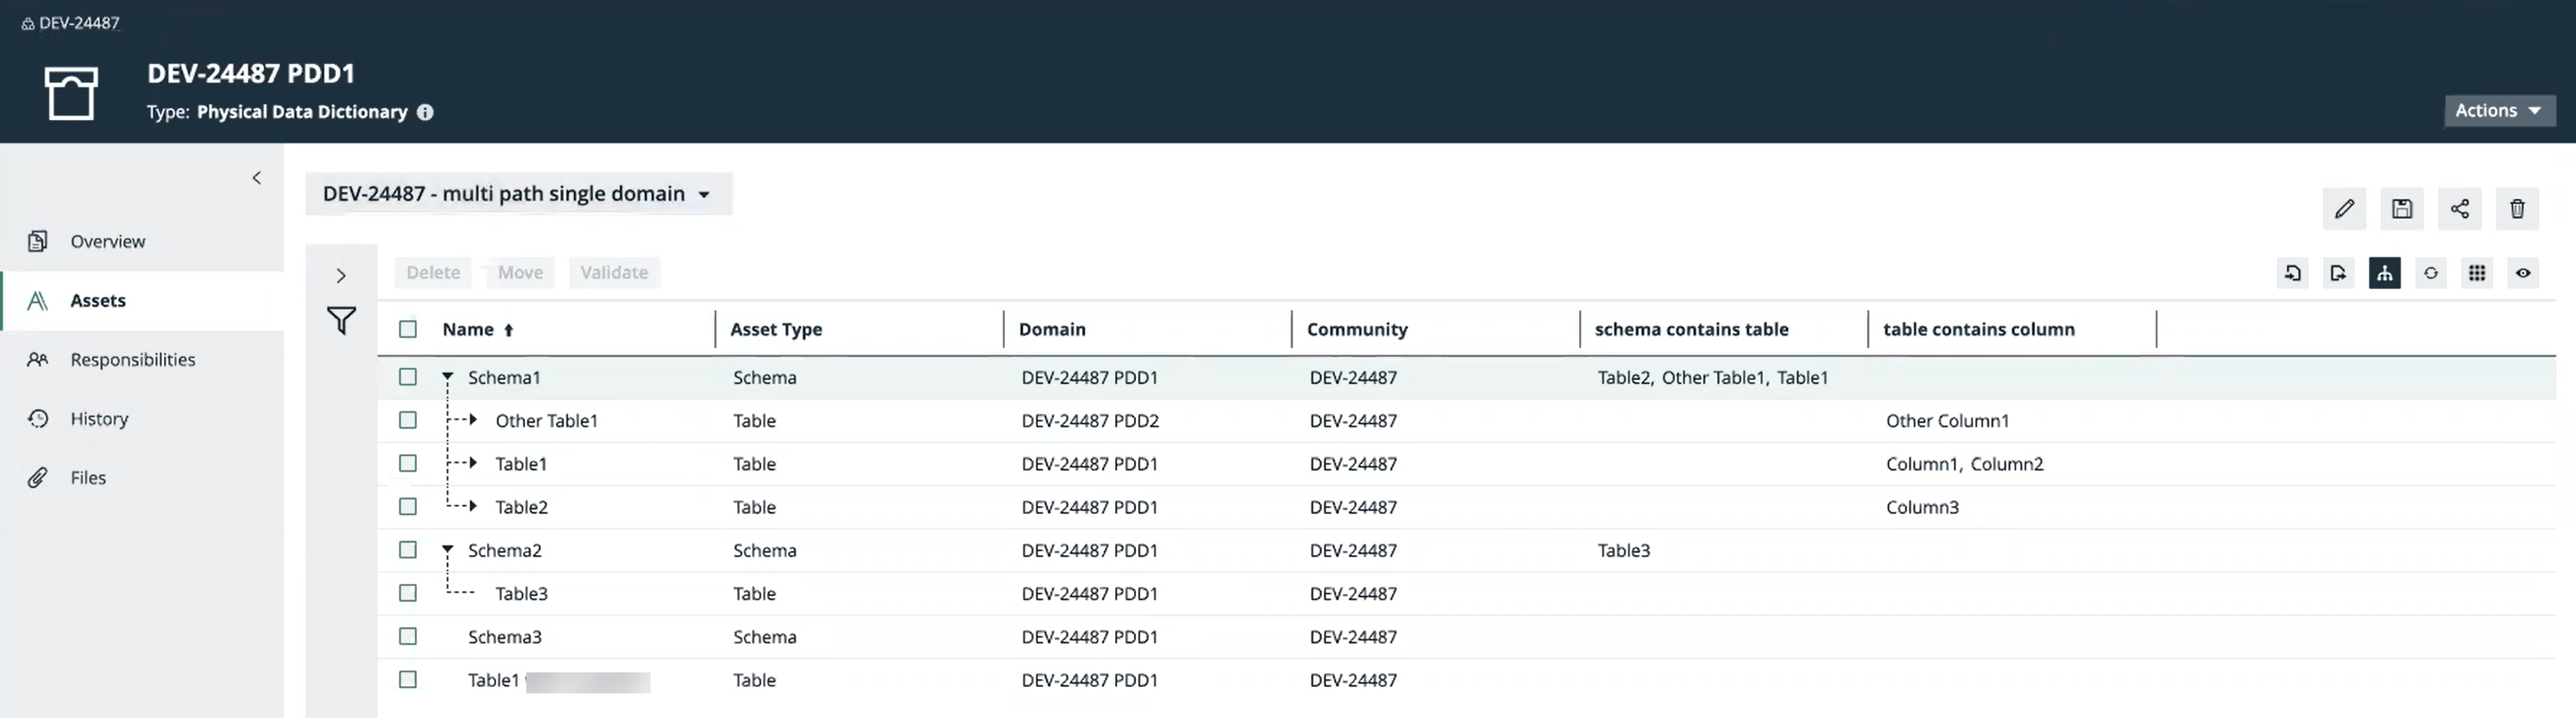Open the filter funnel icon
2576x718 pixels.
click(x=341, y=320)
